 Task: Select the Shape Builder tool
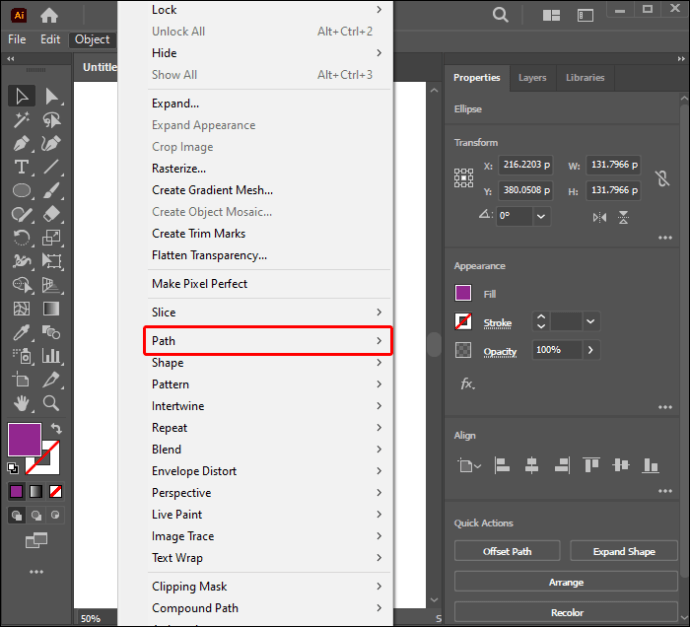[x=22, y=285]
